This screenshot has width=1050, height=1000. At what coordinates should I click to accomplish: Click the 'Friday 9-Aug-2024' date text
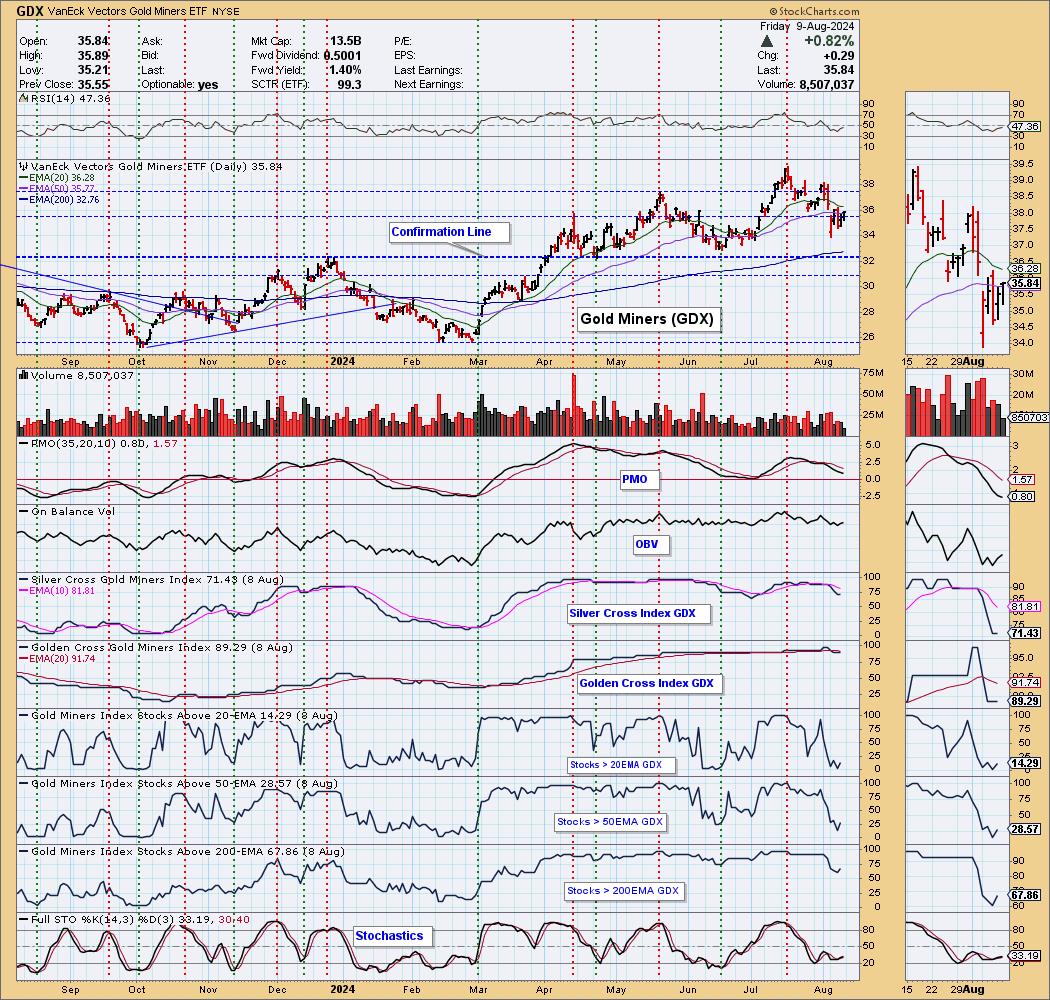coord(807,26)
